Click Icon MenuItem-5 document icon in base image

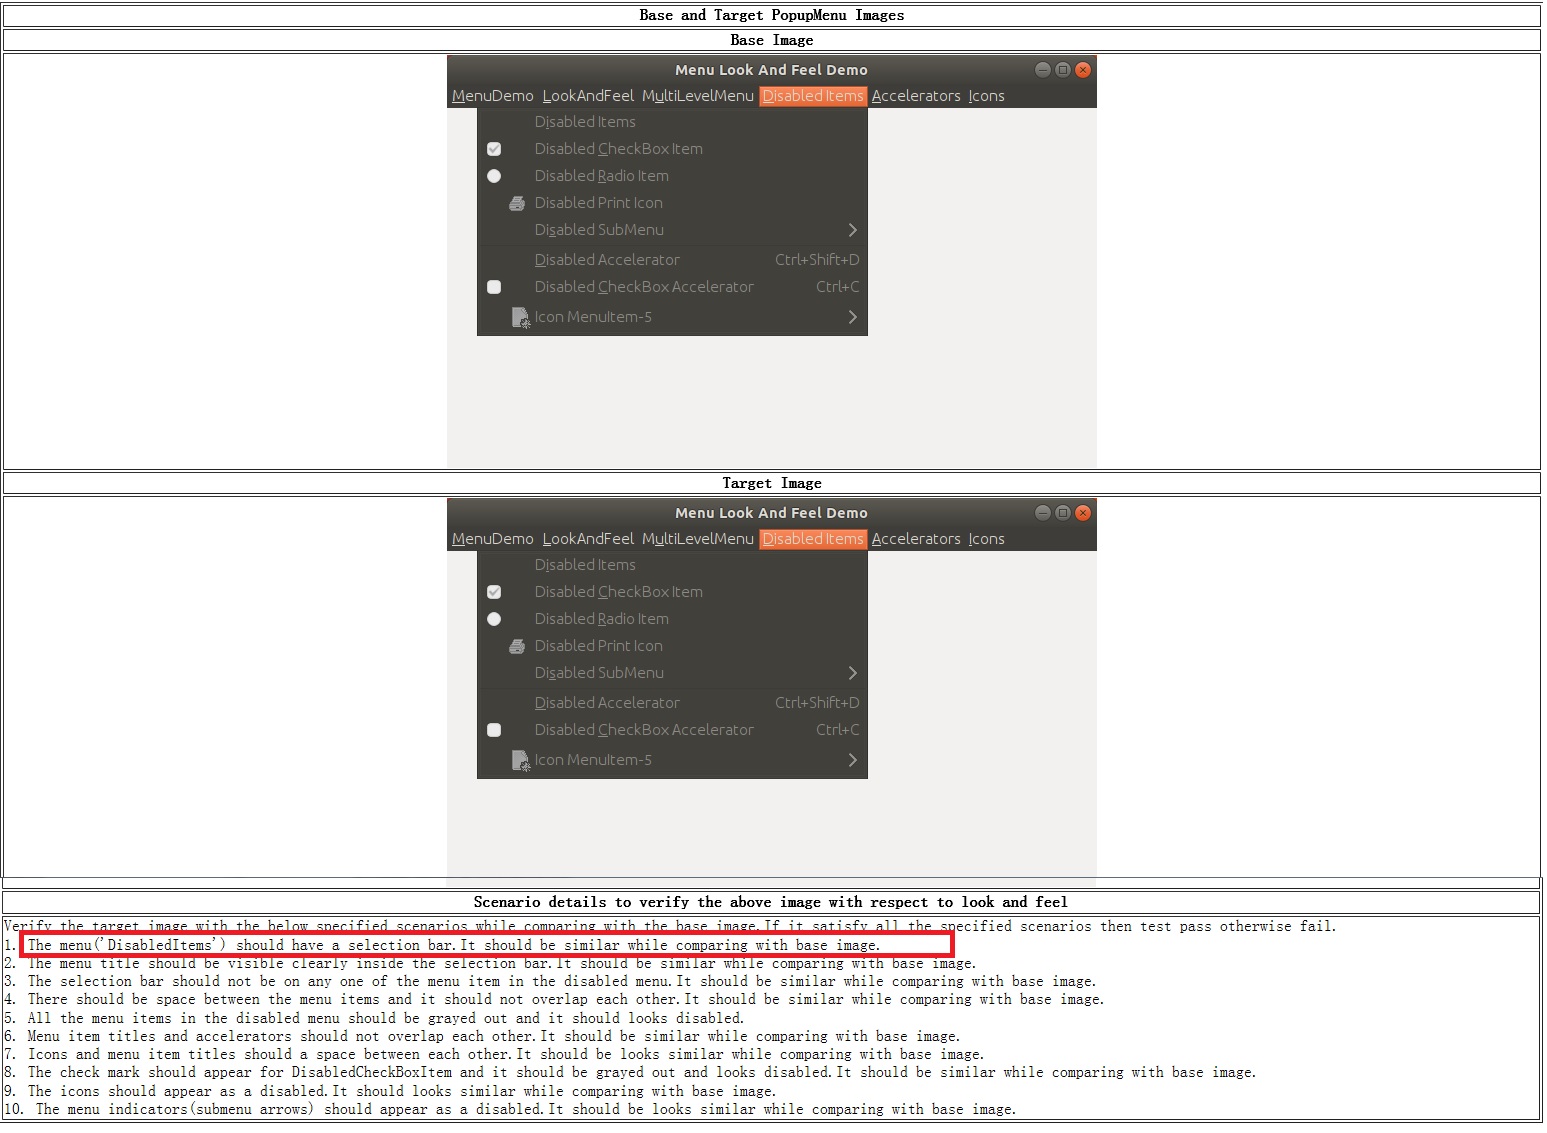[520, 317]
